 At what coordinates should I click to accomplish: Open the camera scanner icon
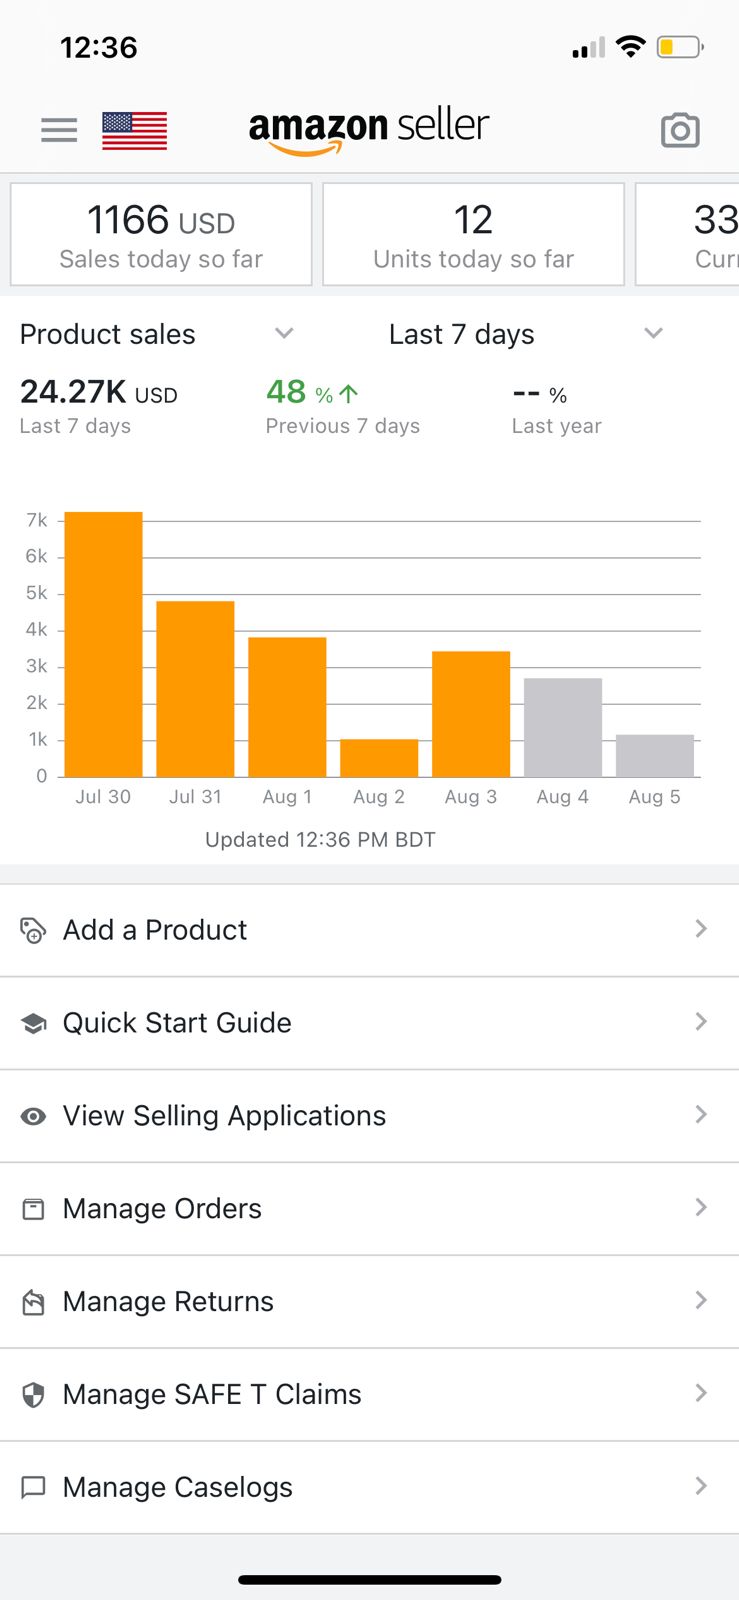pyautogui.click(x=680, y=130)
